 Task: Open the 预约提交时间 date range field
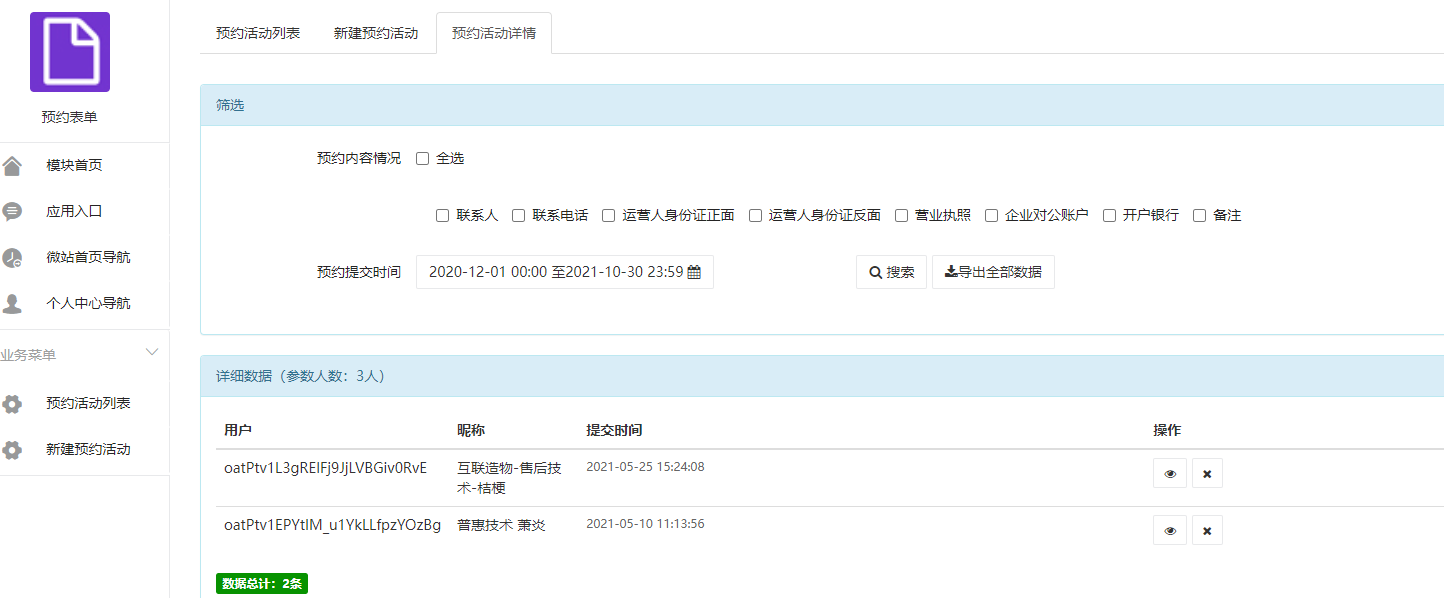pyautogui.click(x=565, y=272)
